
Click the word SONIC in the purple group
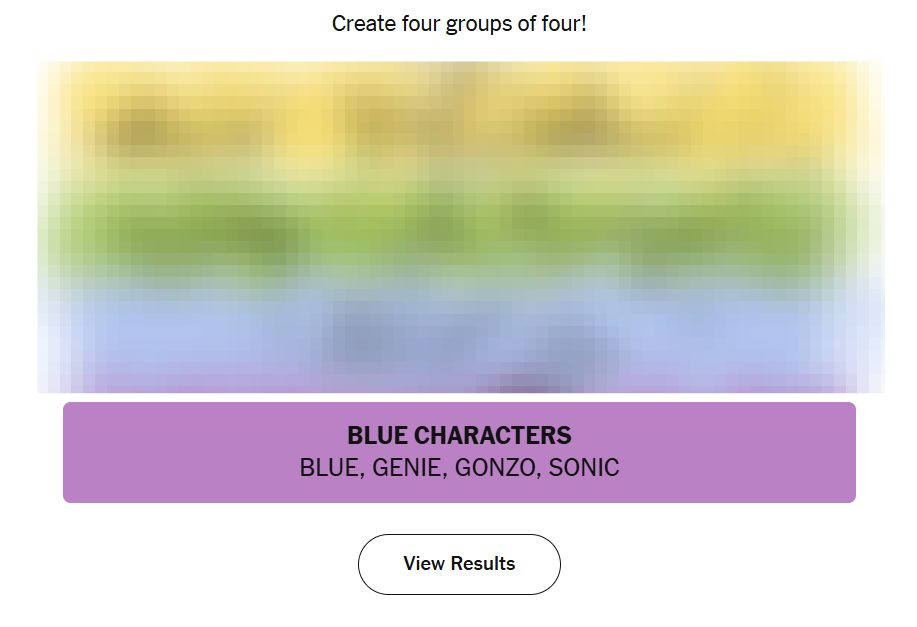(x=584, y=468)
